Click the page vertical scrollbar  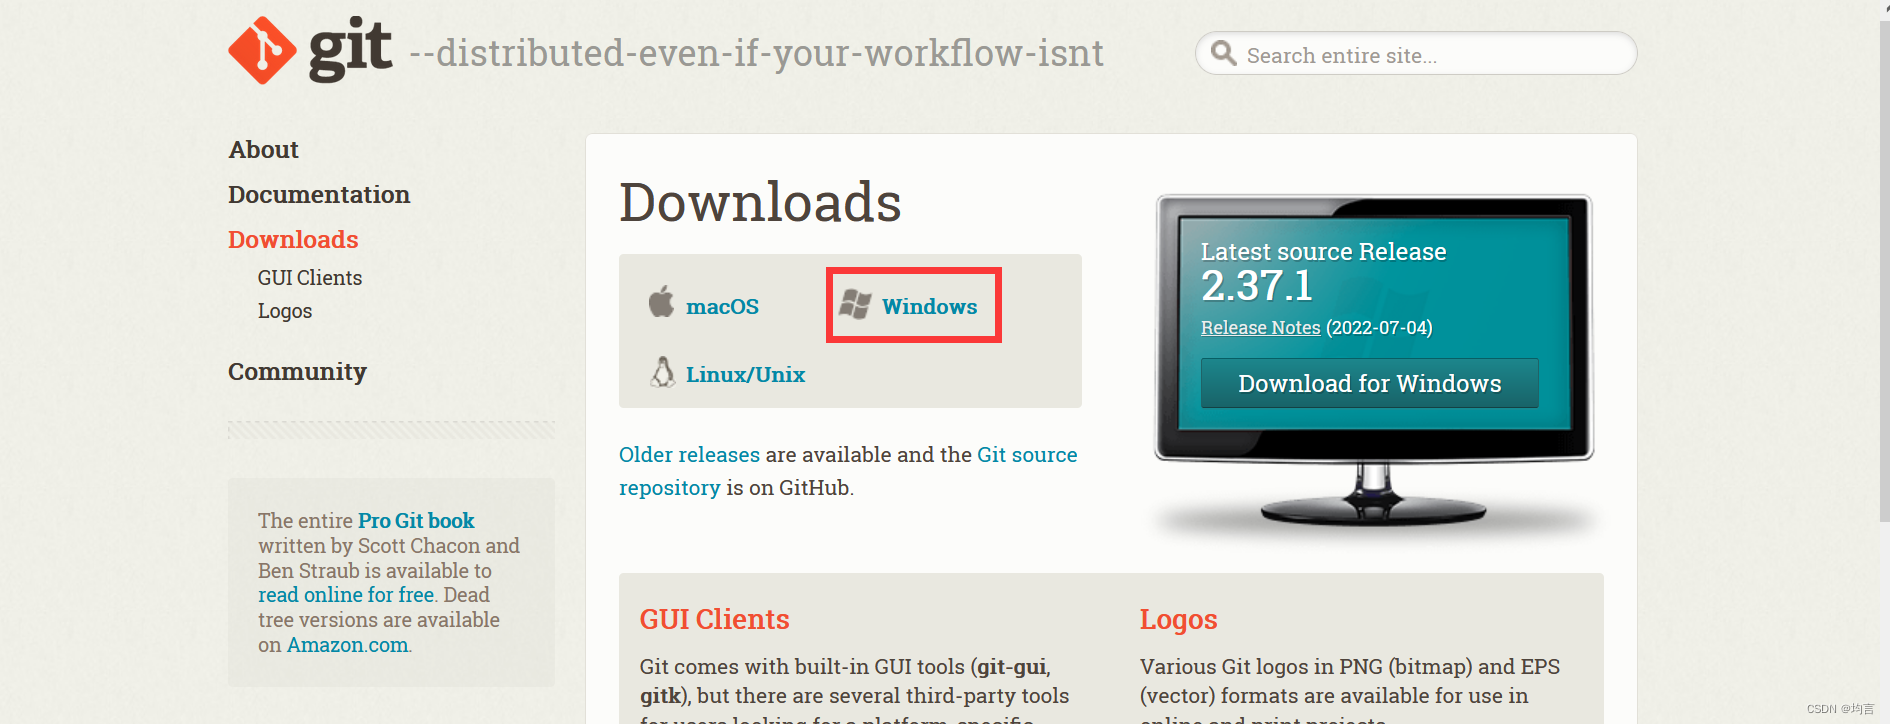pyautogui.click(x=1884, y=270)
